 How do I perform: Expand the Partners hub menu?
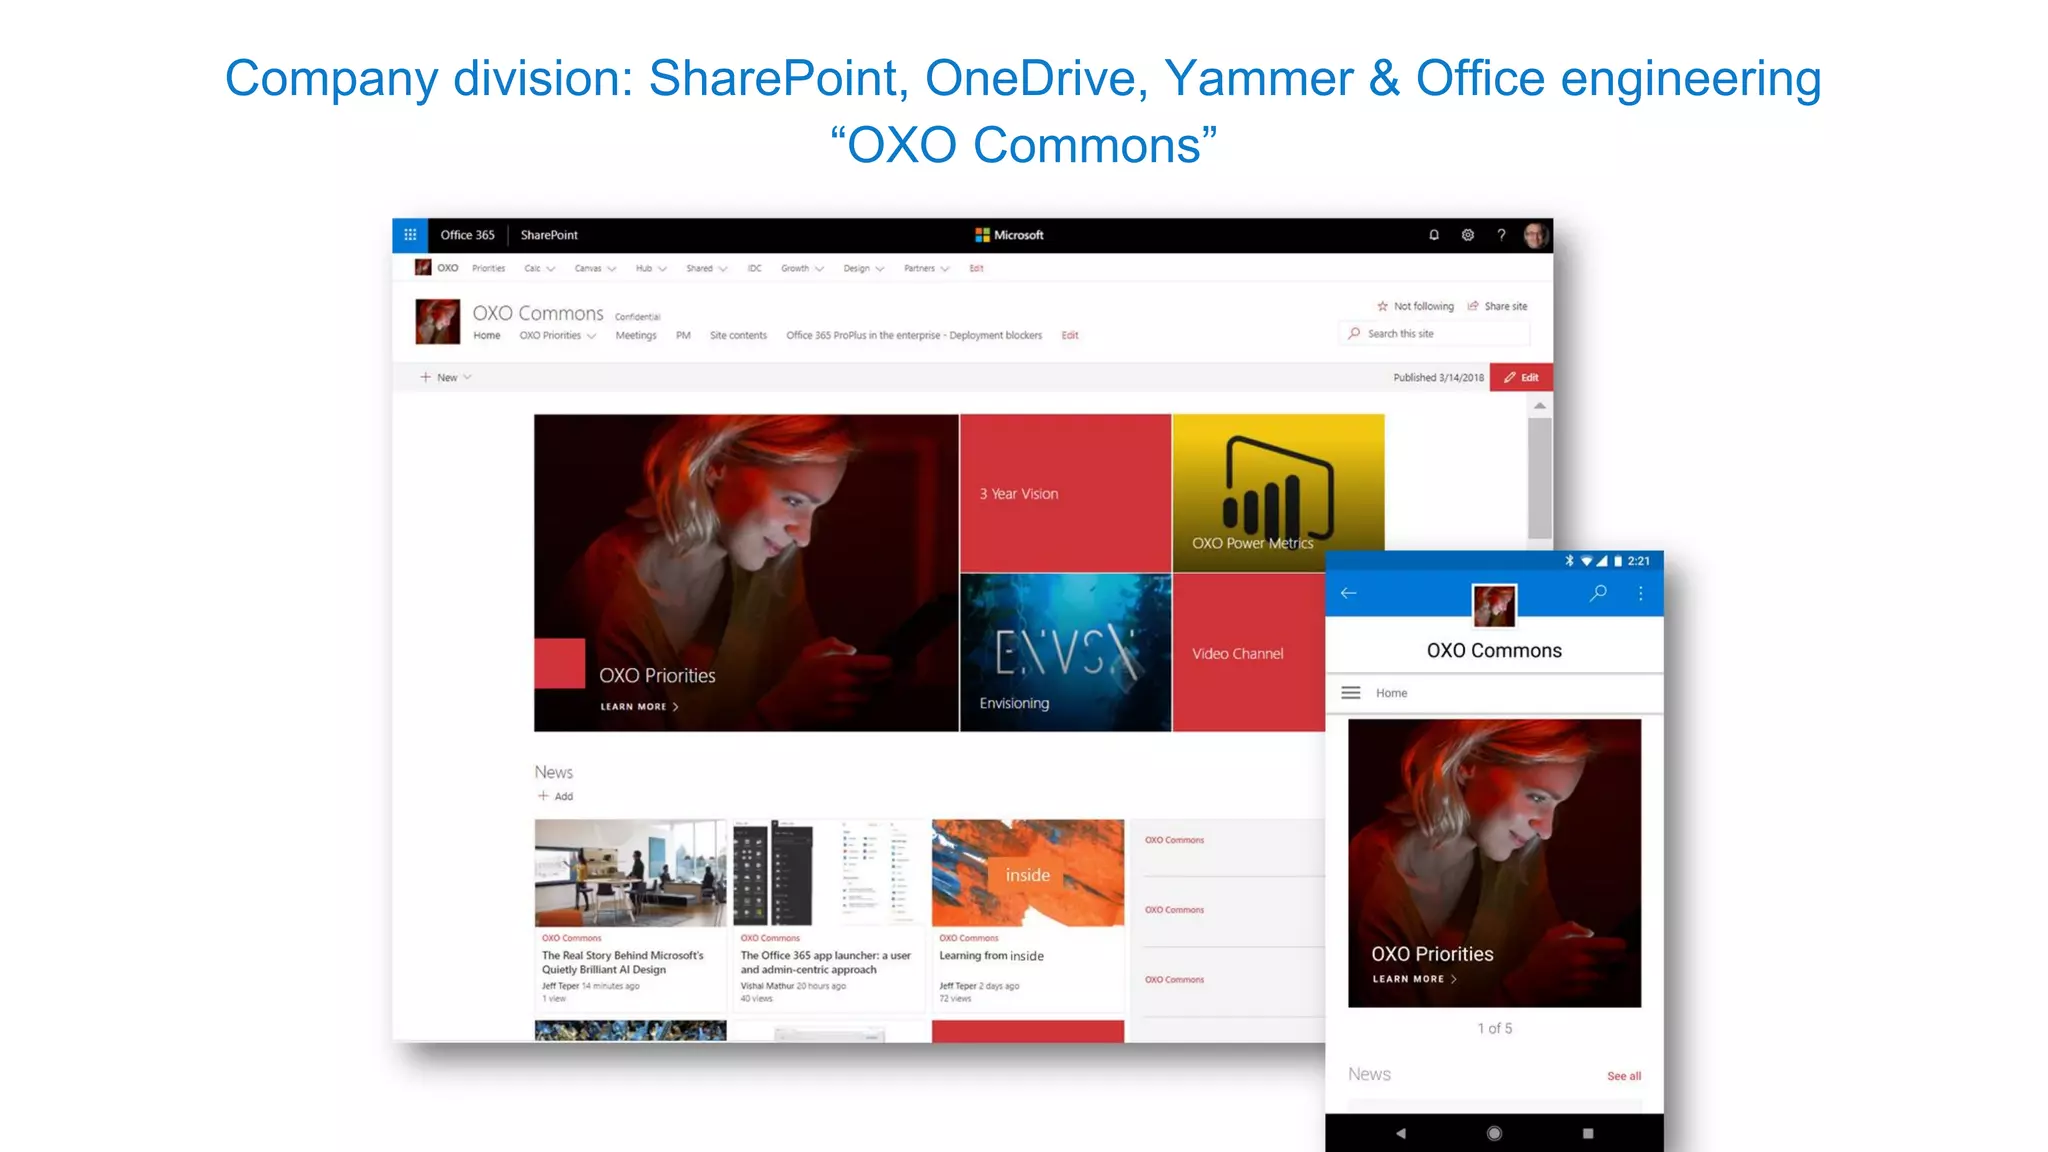[926, 268]
